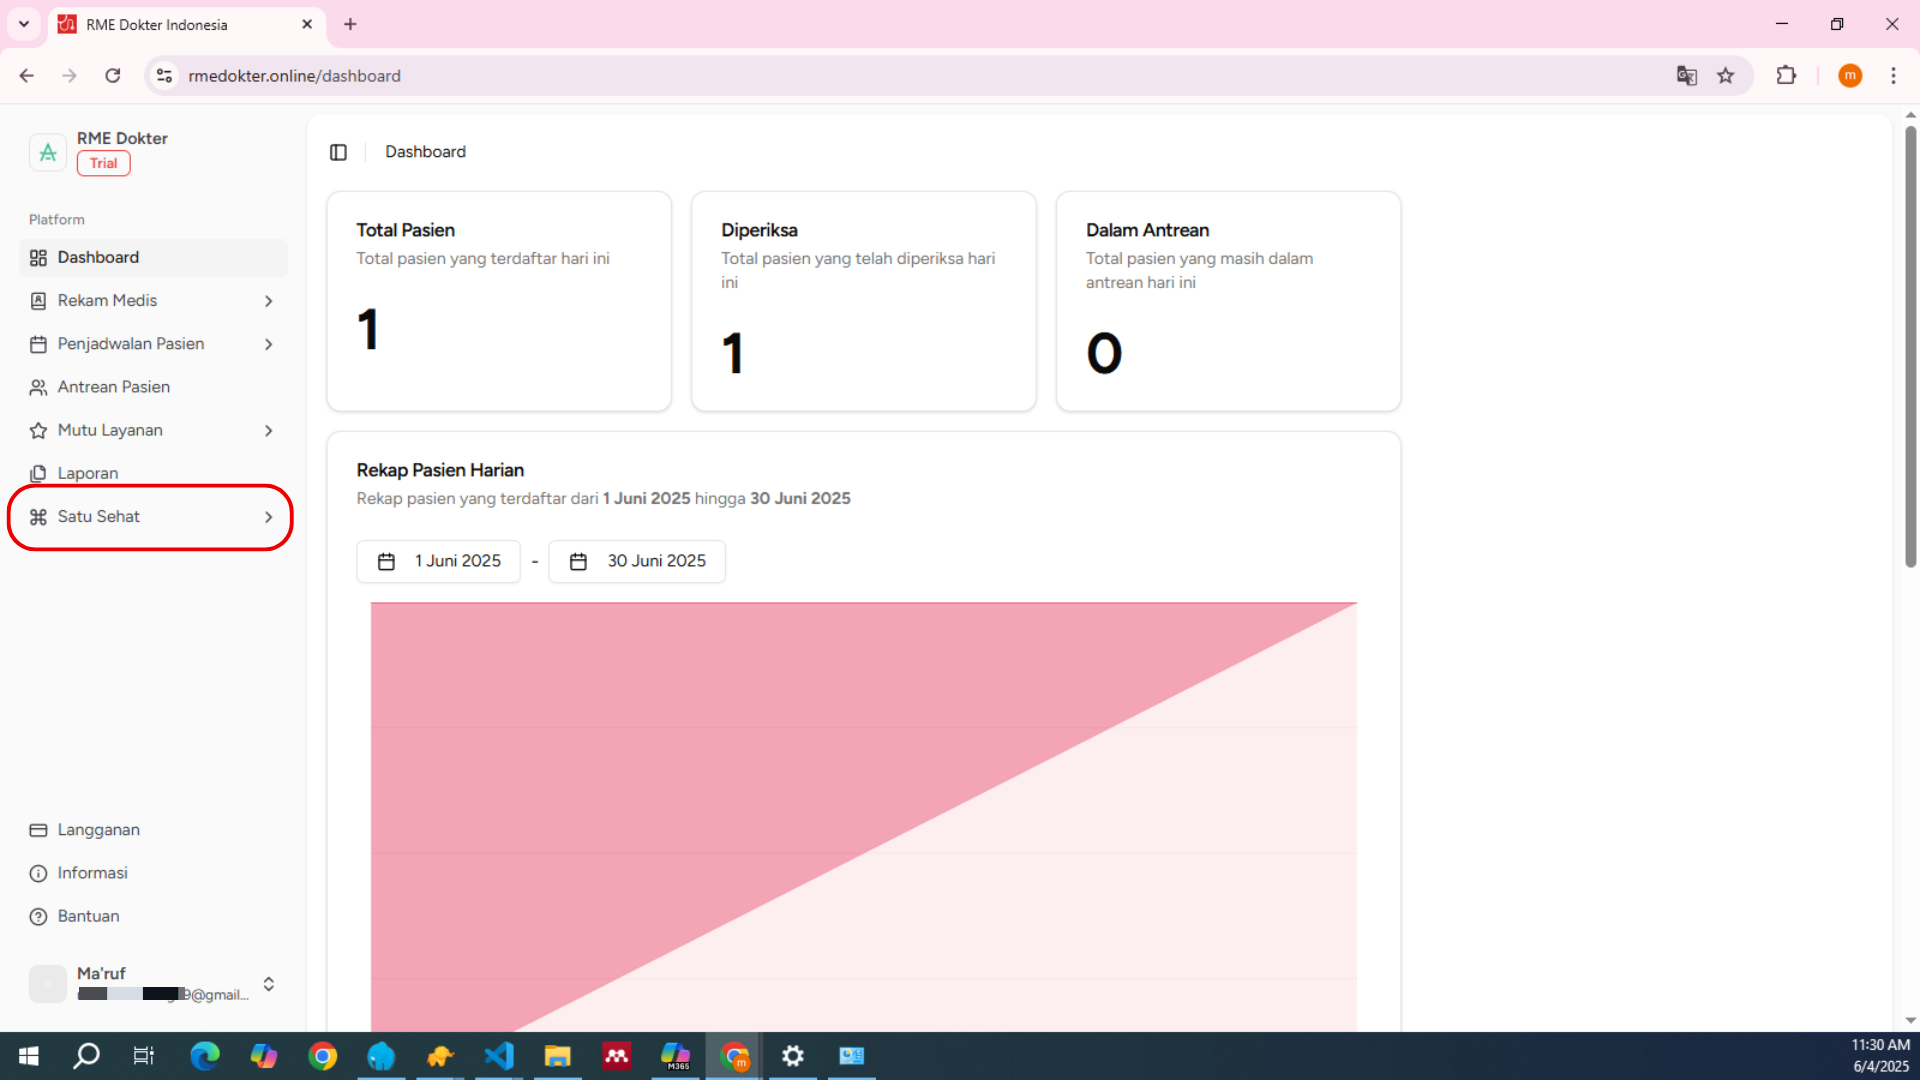Bookmark this page with star icon
This screenshot has height=1080, width=1920.
pos(1726,76)
